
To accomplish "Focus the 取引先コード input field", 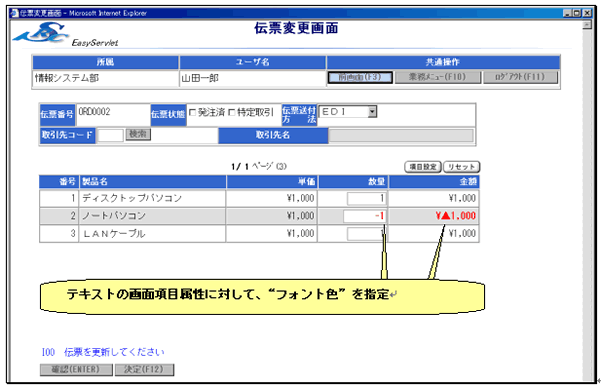I will click(x=110, y=135).
